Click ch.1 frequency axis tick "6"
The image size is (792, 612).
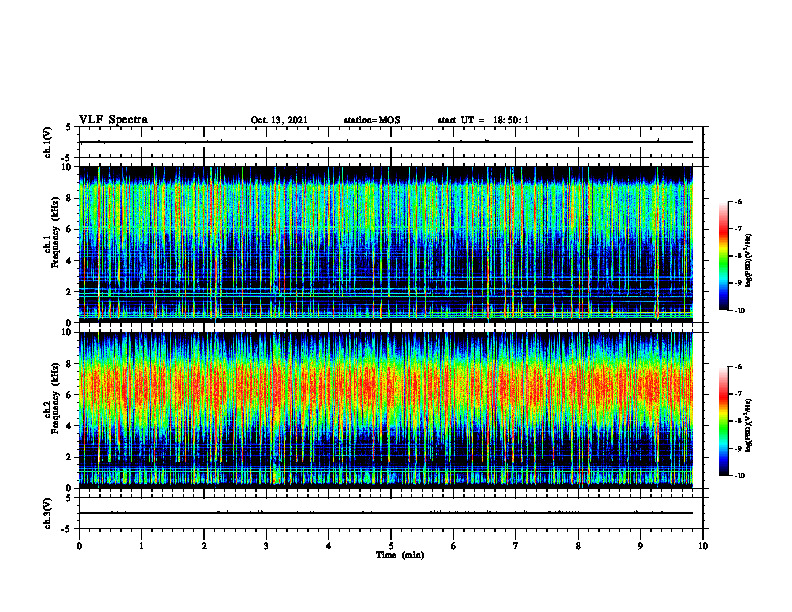pos(70,229)
